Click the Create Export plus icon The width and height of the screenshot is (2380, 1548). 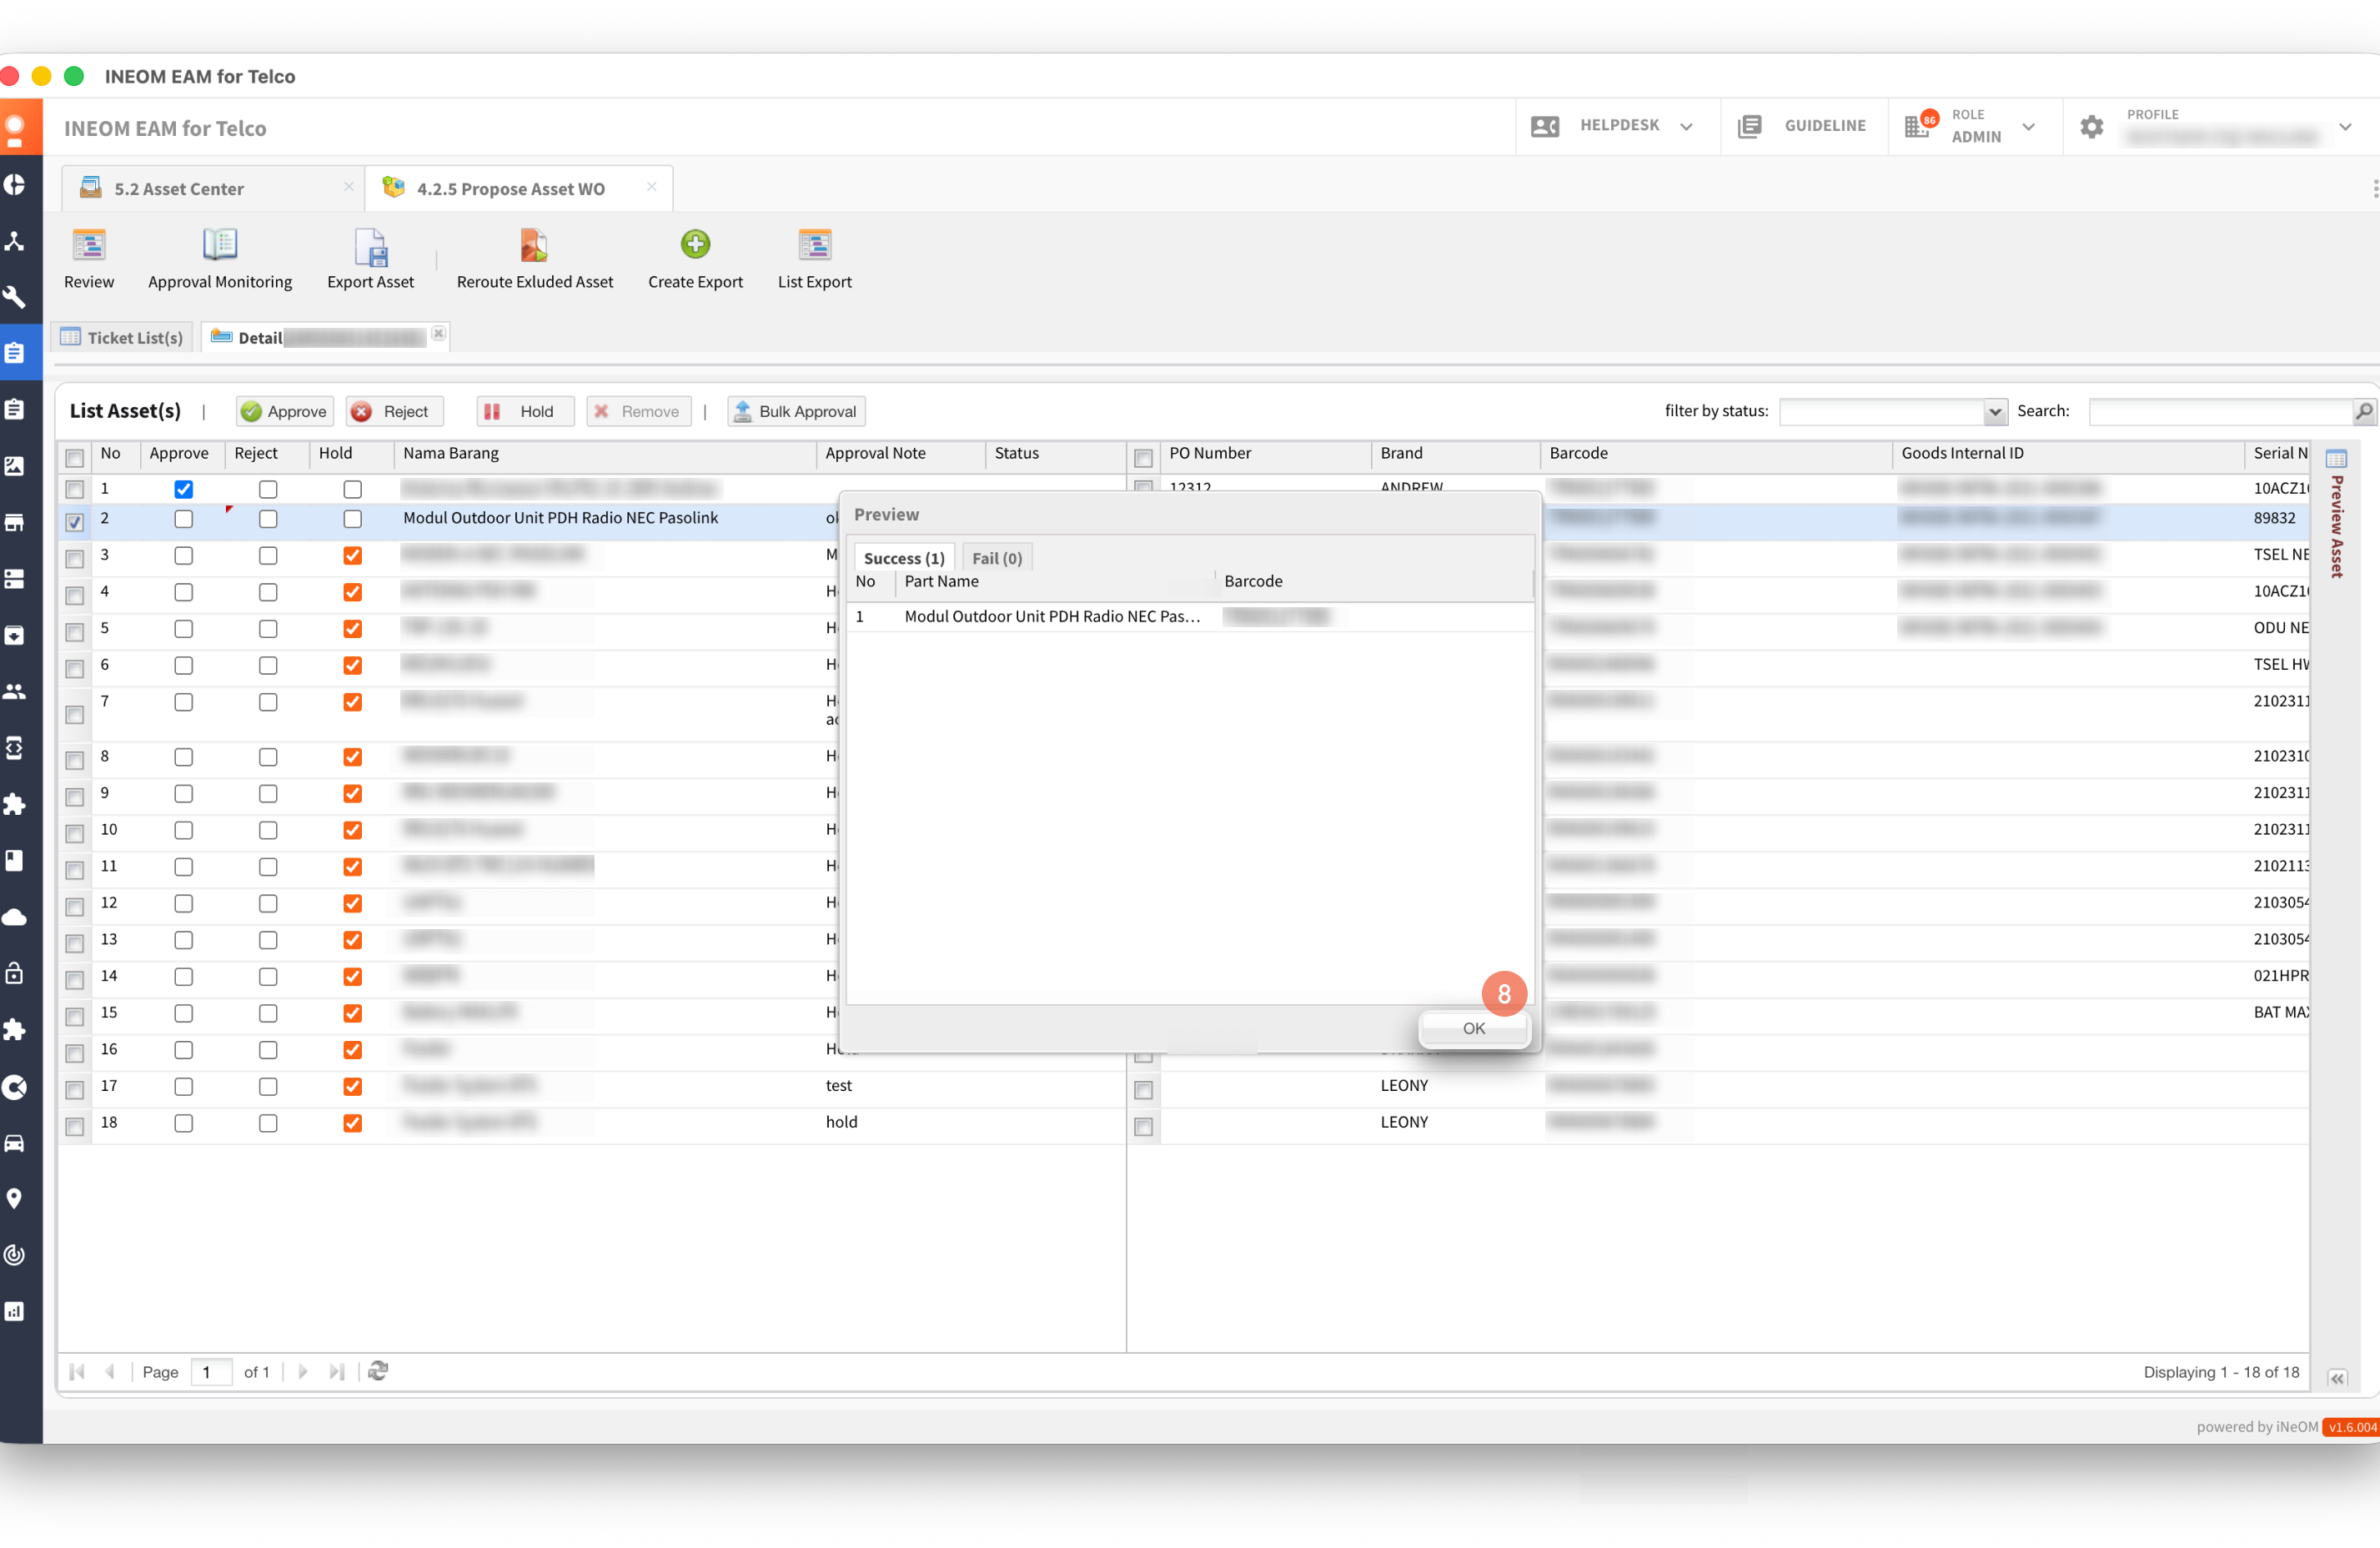(695, 245)
